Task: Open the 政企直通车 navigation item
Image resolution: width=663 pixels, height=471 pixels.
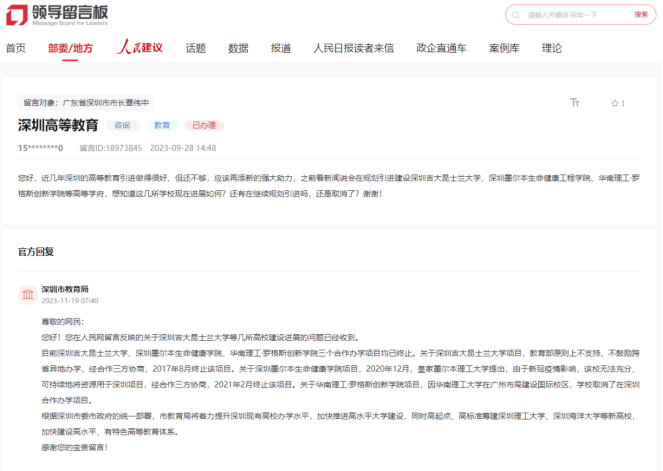Action: (x=441, y=48)
